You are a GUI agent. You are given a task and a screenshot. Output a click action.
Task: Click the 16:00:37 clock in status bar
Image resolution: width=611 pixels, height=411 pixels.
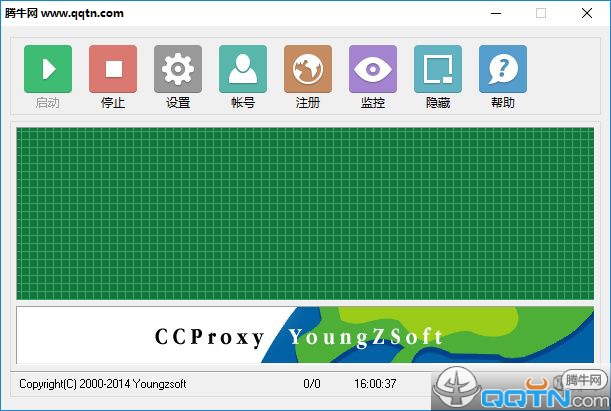pyautogui.click(x=375, y=384)
